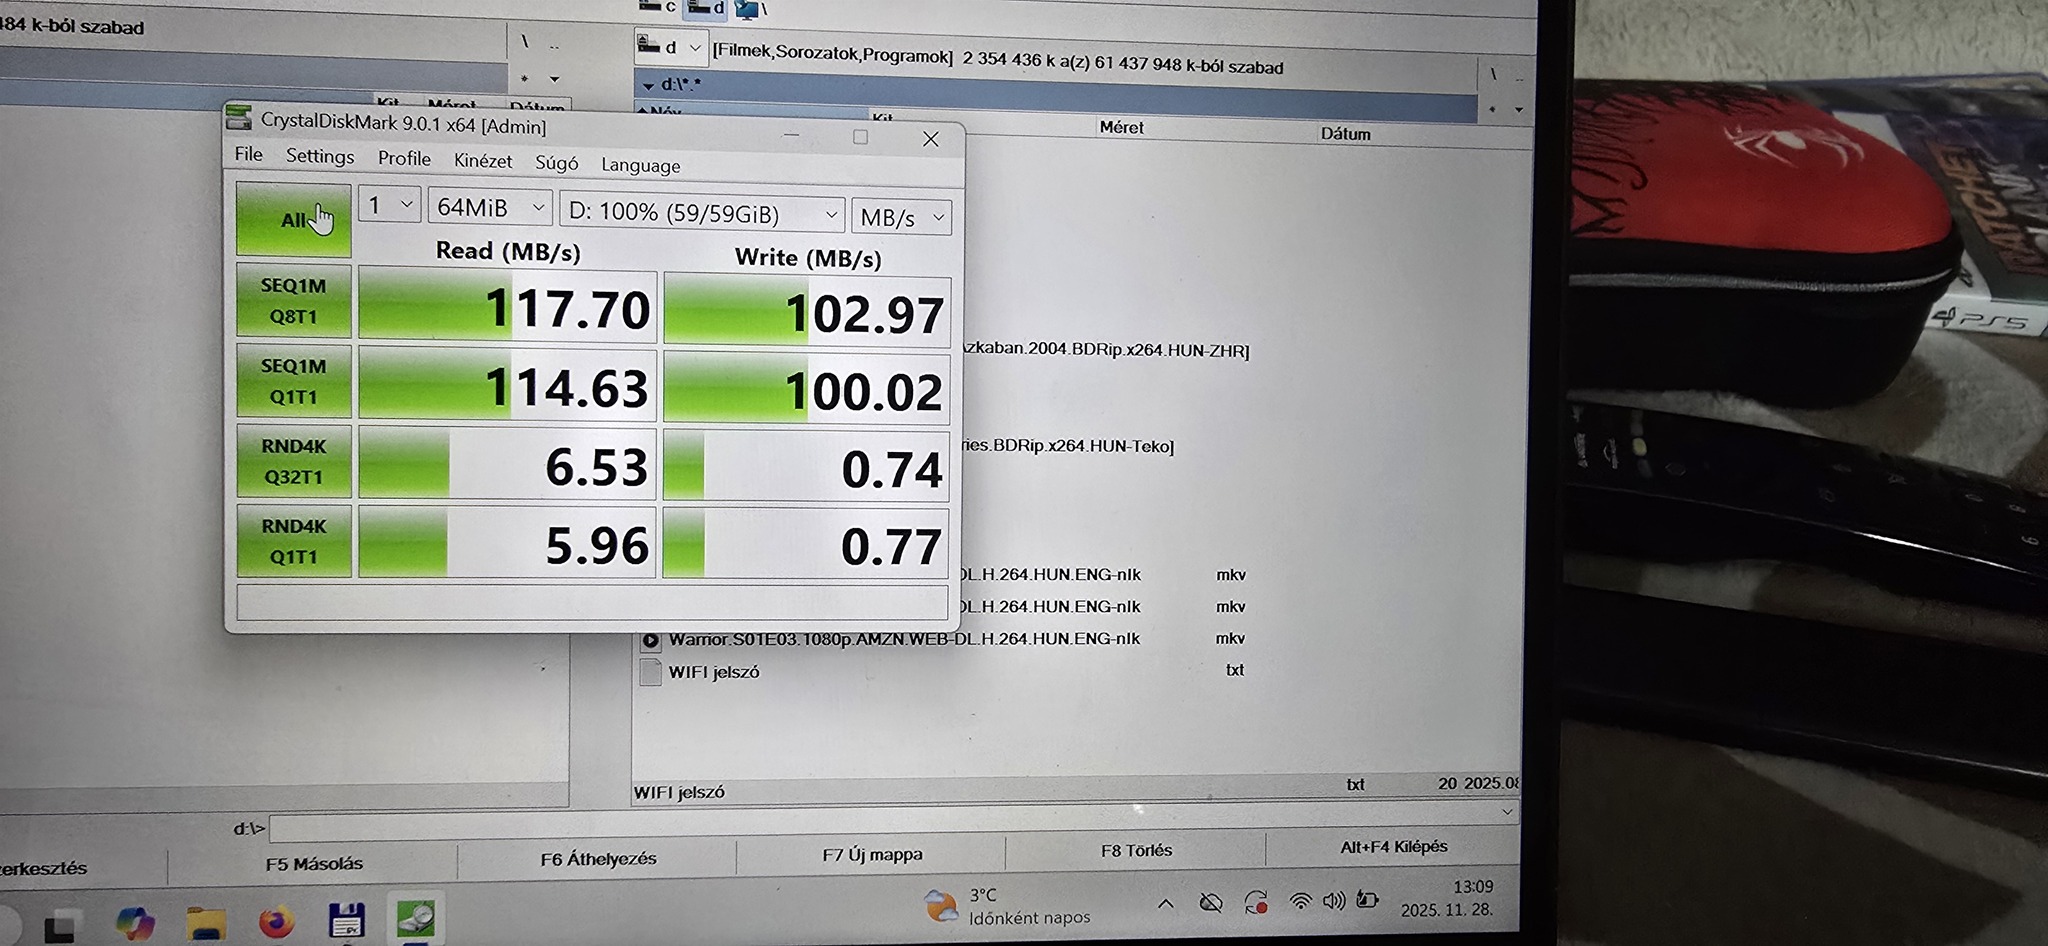2048x946 pixels.
Task: Run the SEQ1M Q1T1 test
Action: pos(294,381)
